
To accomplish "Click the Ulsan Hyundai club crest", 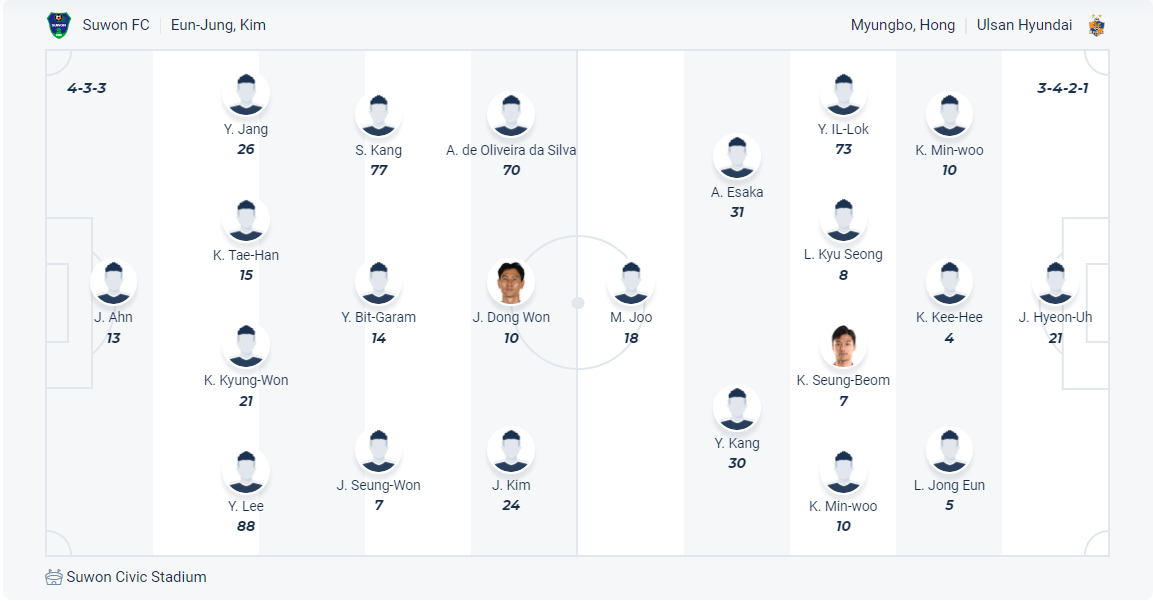I will [x=1097, y=25].
